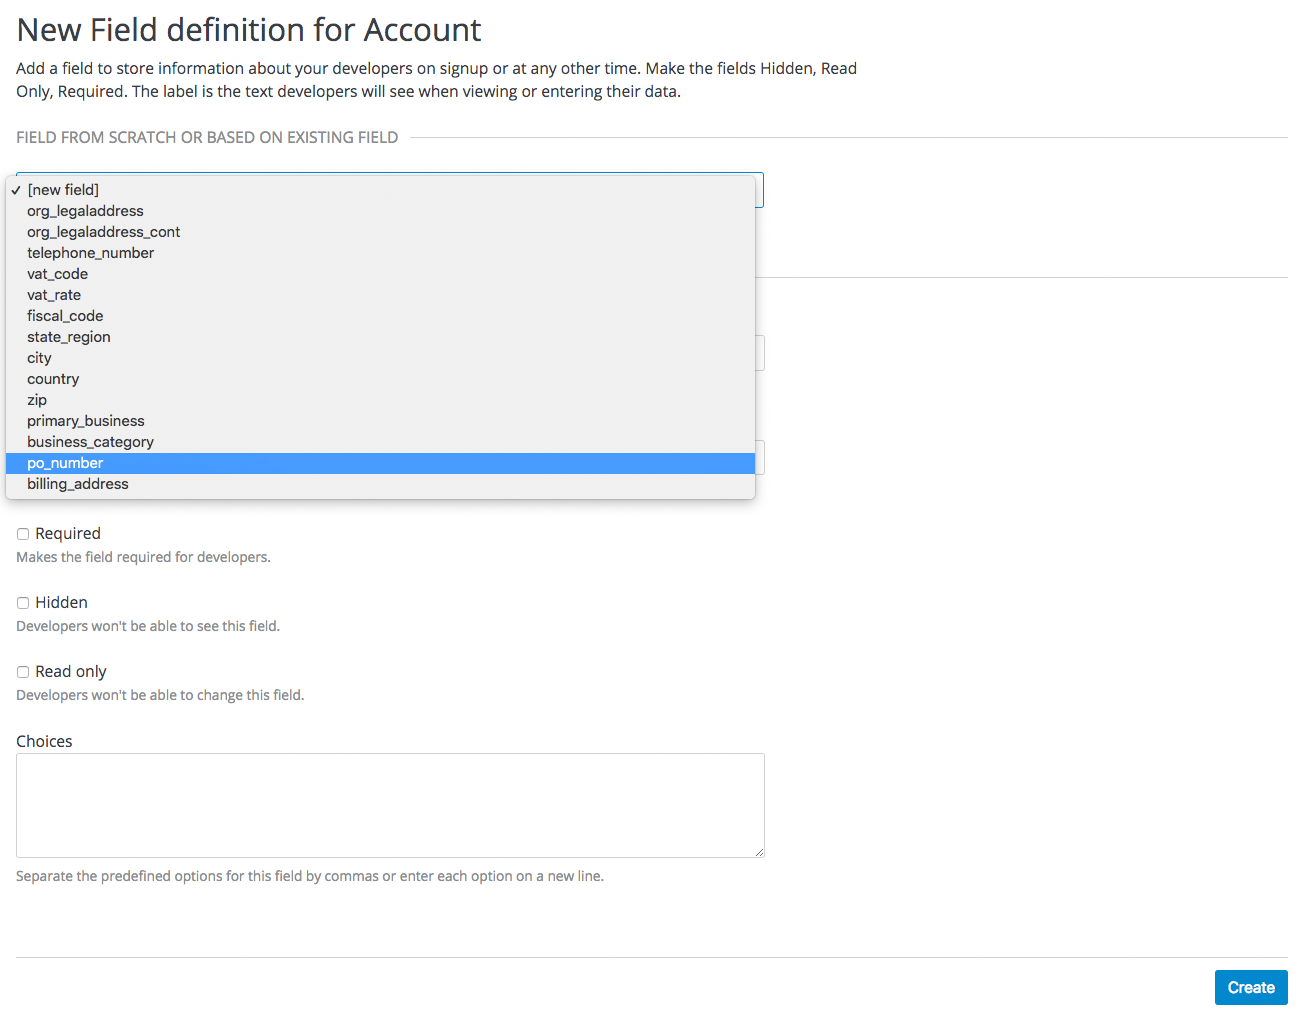
Task: Choose the fiscal_code field
Action: [64, 315]
